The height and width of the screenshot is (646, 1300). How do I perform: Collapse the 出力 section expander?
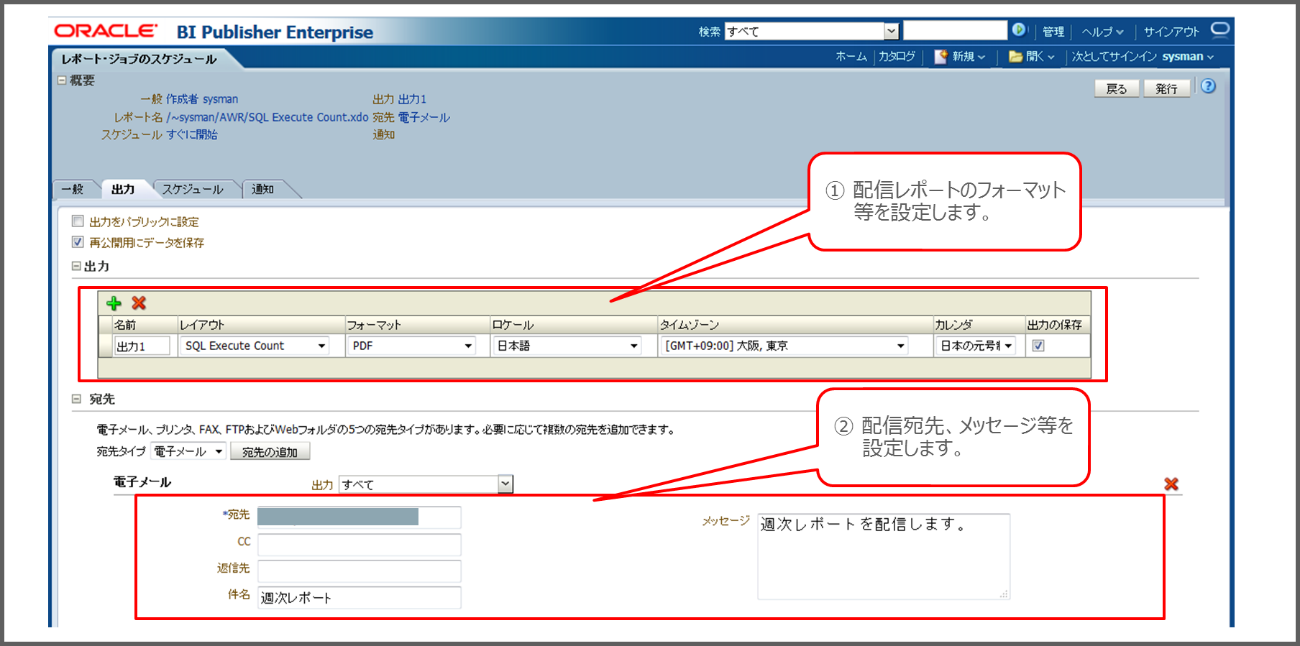[76, 267]
